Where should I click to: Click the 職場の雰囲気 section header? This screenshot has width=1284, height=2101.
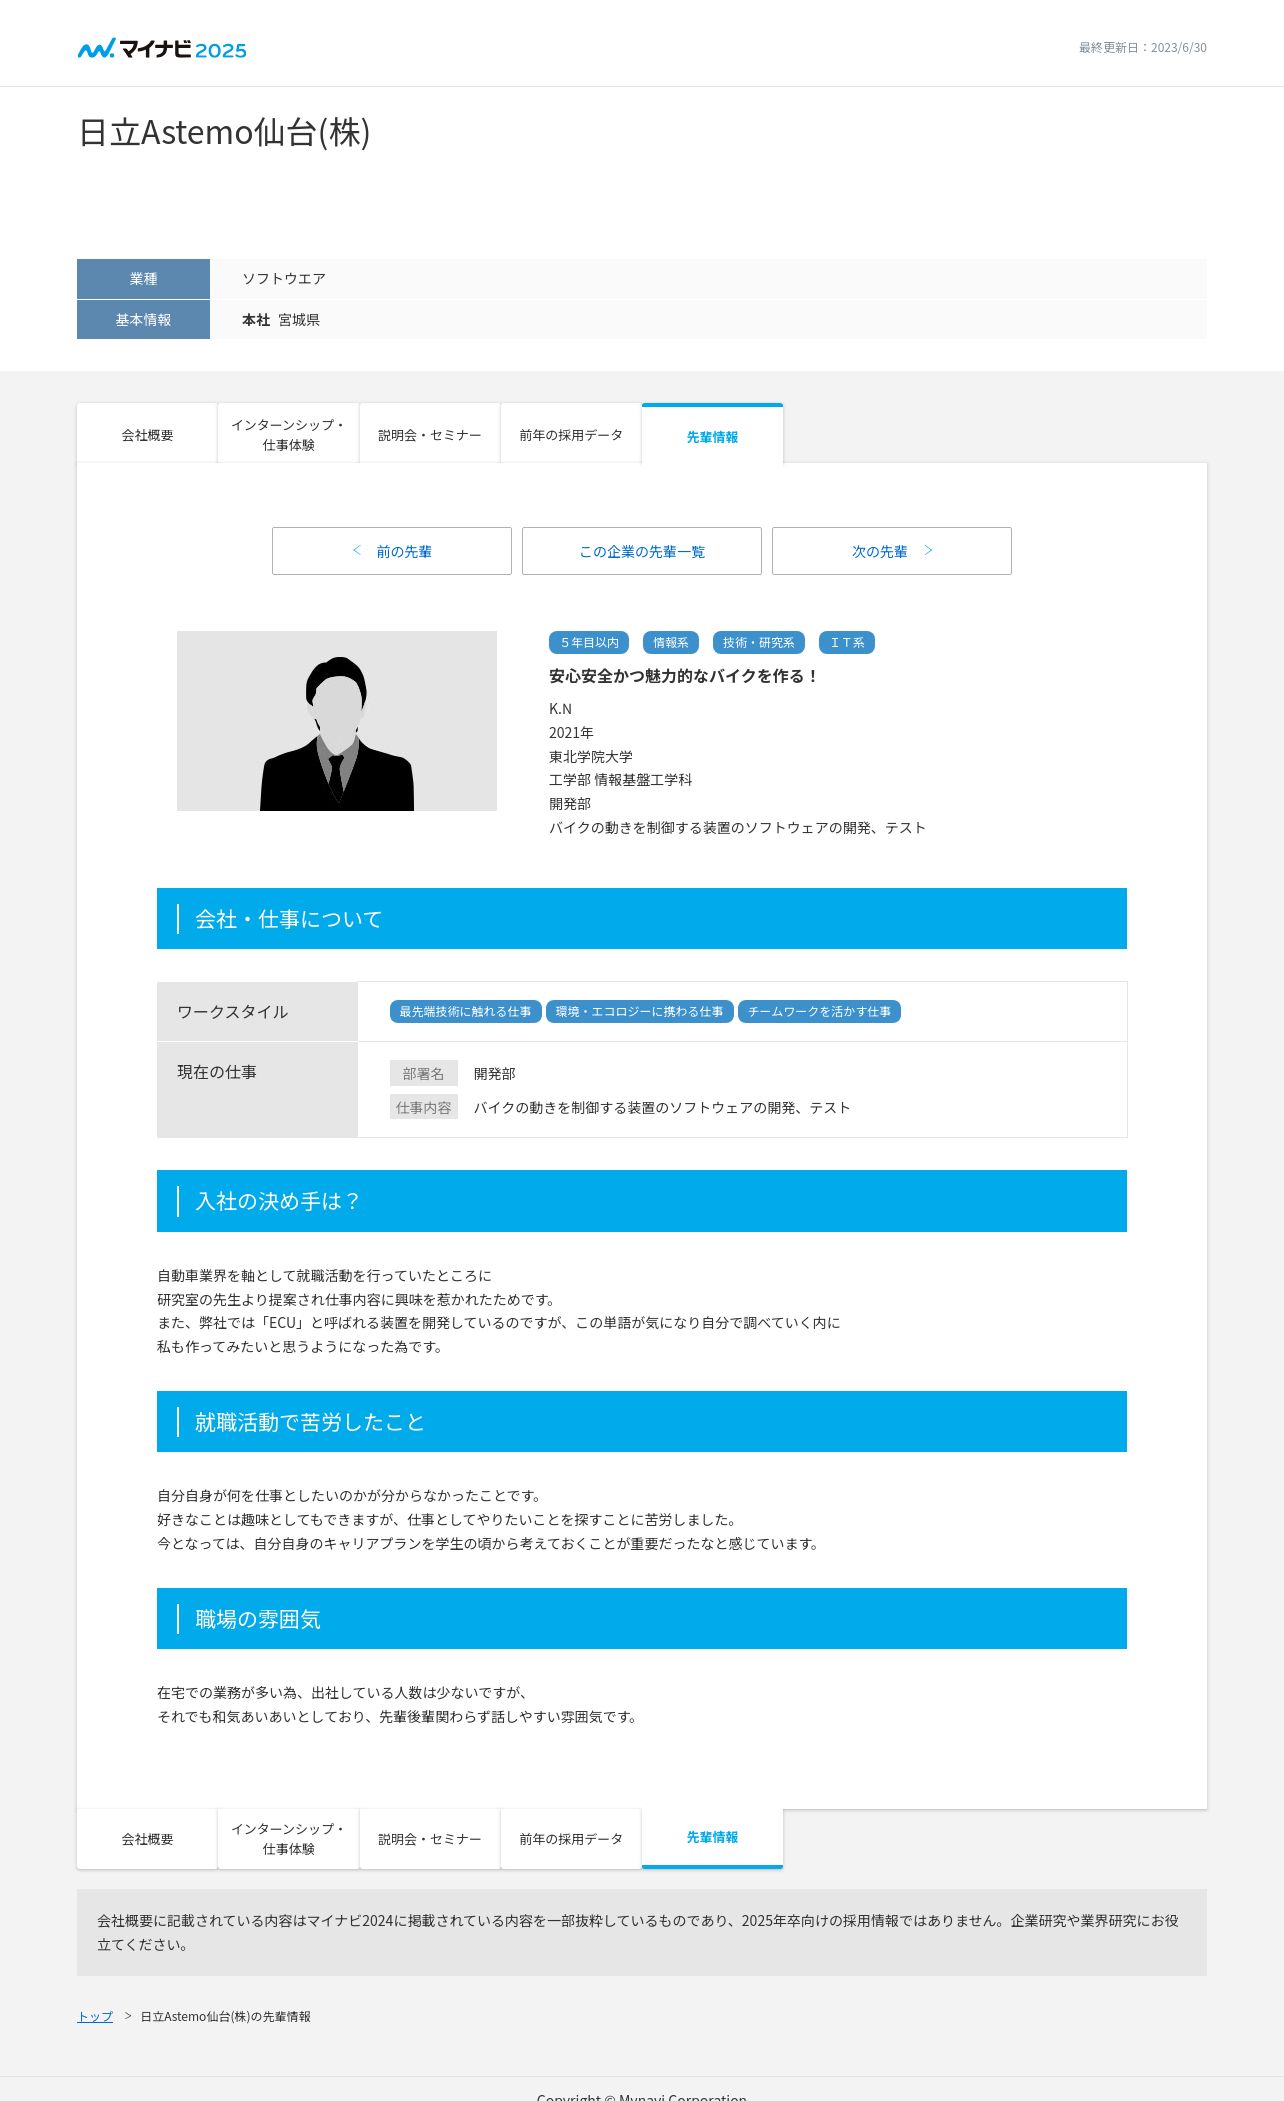[642, 1619]
